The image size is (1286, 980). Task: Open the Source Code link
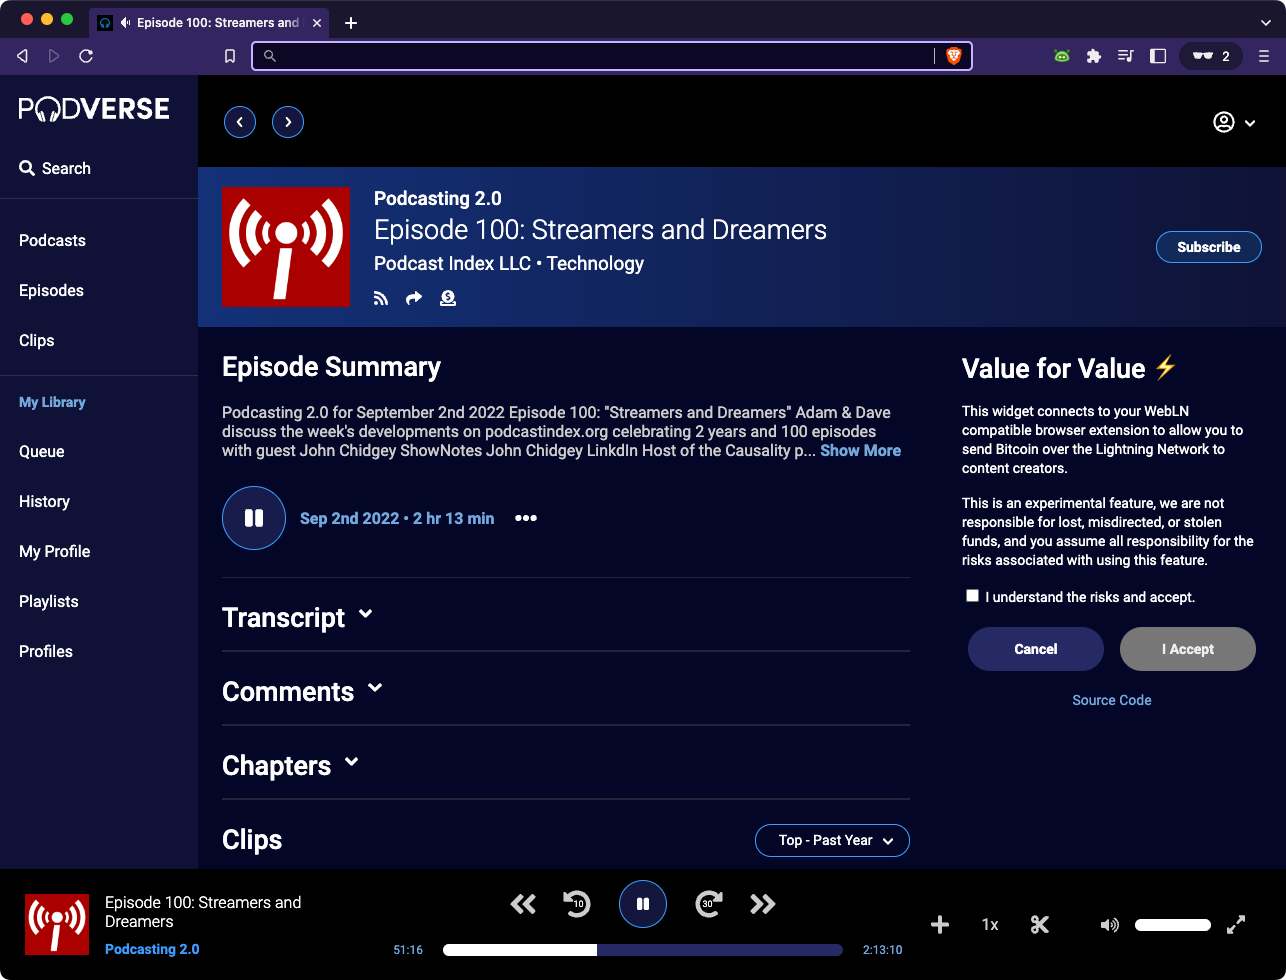click(1112, 700)
